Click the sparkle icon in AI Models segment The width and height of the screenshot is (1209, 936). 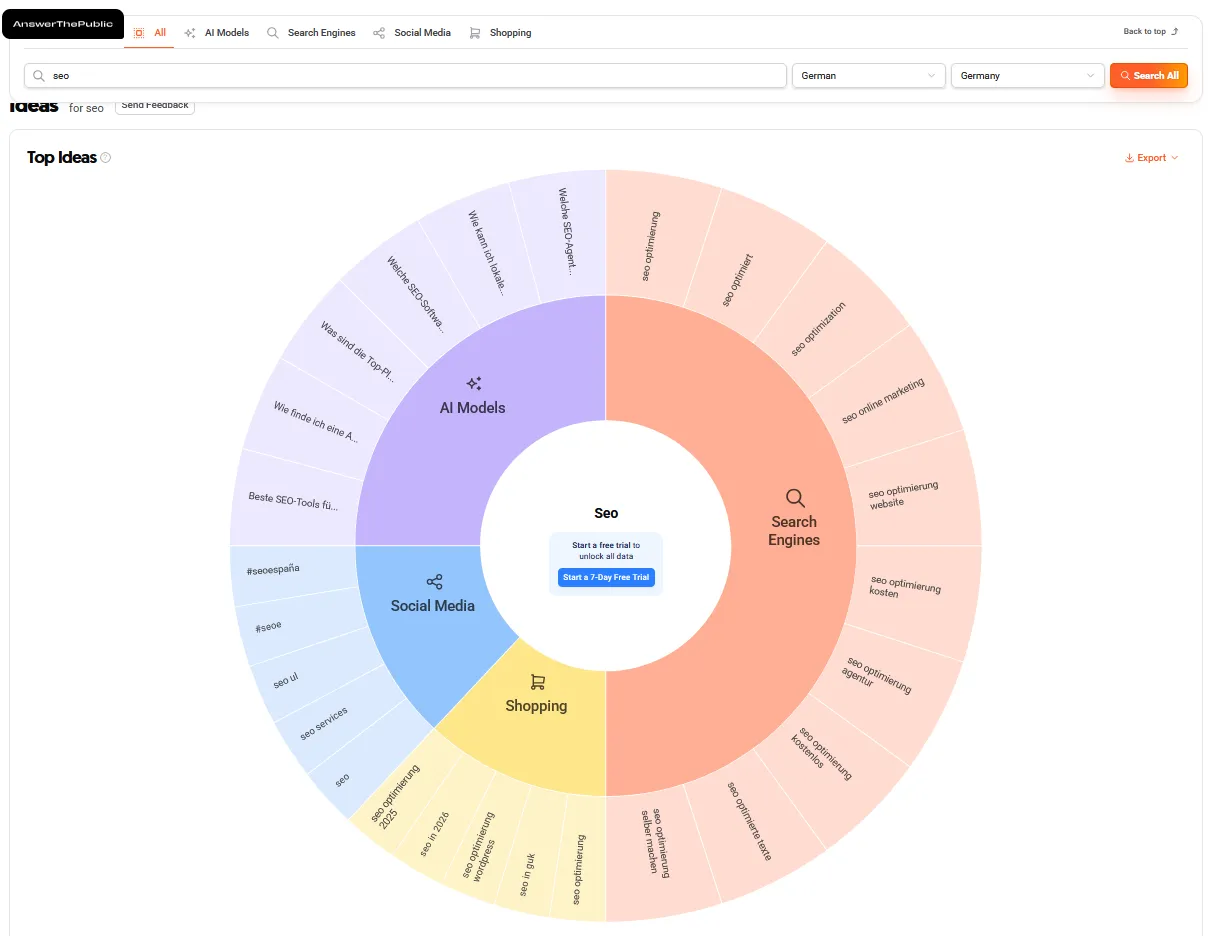[474, 384]
